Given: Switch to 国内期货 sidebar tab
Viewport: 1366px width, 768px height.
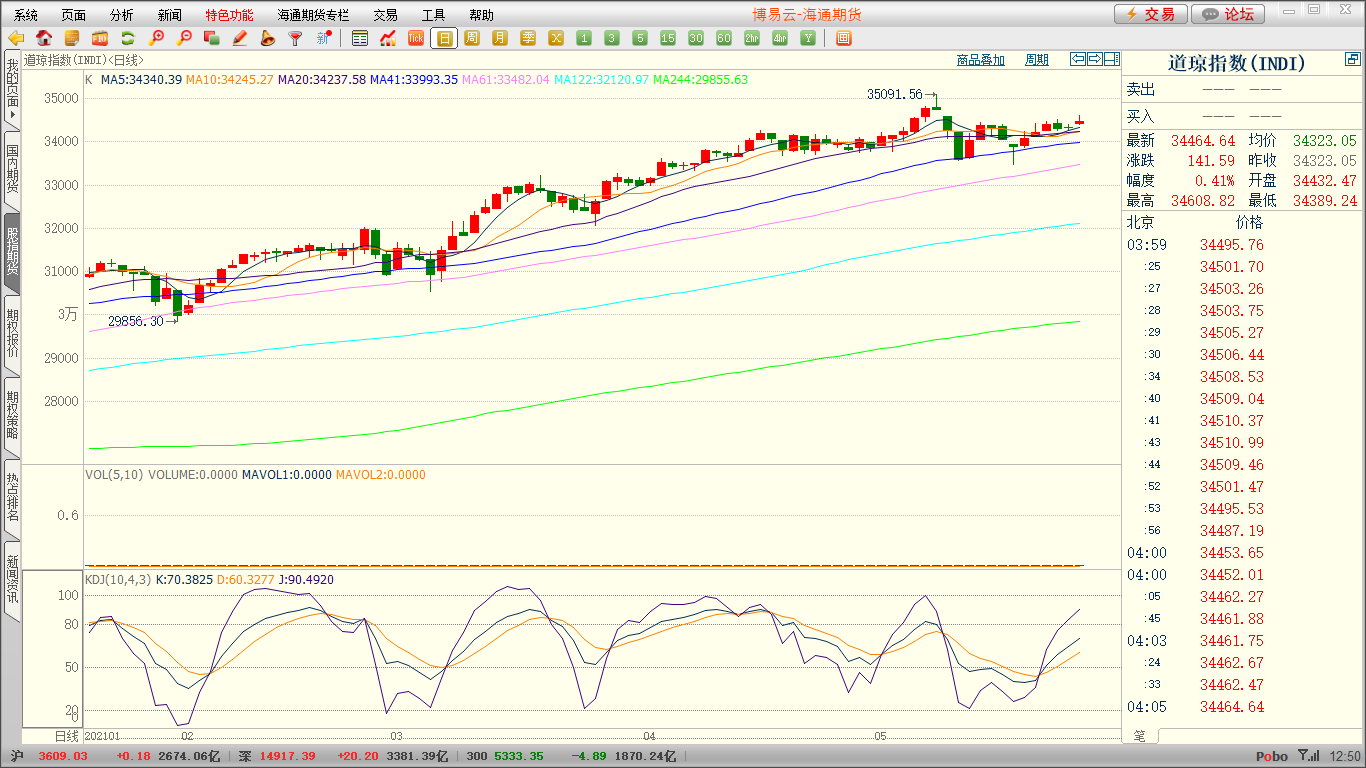Looking at the screenshot, I should tap(12, 169).
